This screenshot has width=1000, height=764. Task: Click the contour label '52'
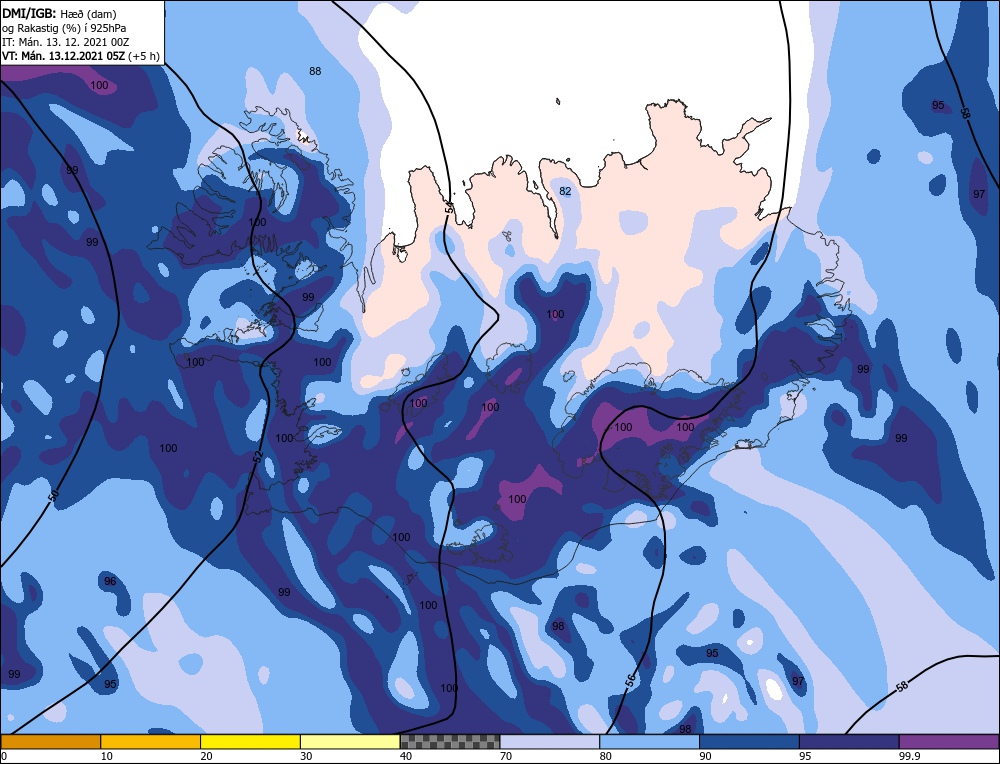pyautogui.click(x=258, y=457)
